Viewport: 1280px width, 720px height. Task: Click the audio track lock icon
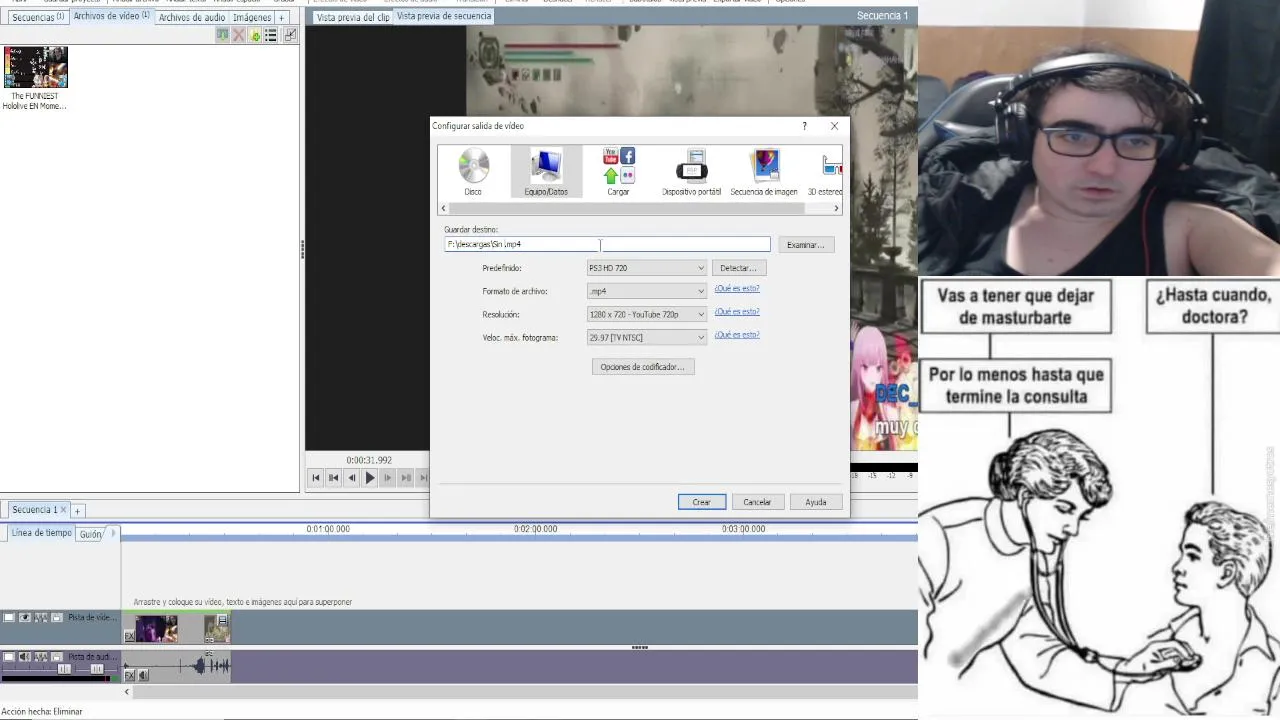pos(57,657)
